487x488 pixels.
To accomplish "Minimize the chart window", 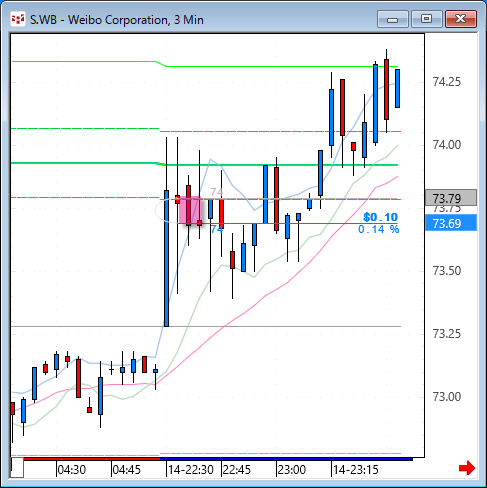I will pyautogui.click(x=393, y=19).
